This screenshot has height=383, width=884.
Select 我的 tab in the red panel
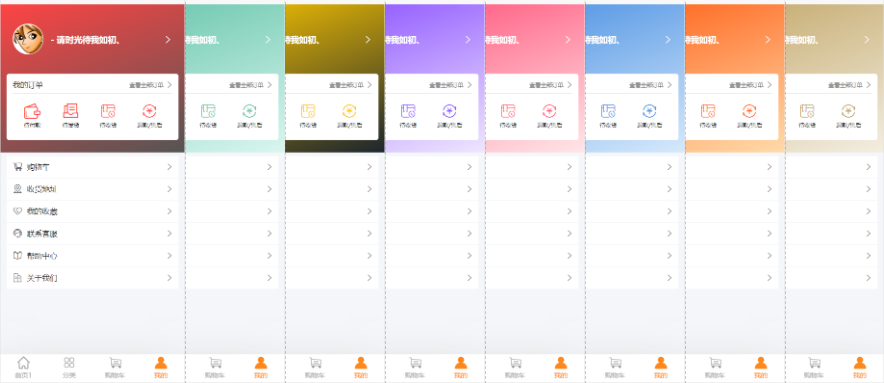[161, 367]
